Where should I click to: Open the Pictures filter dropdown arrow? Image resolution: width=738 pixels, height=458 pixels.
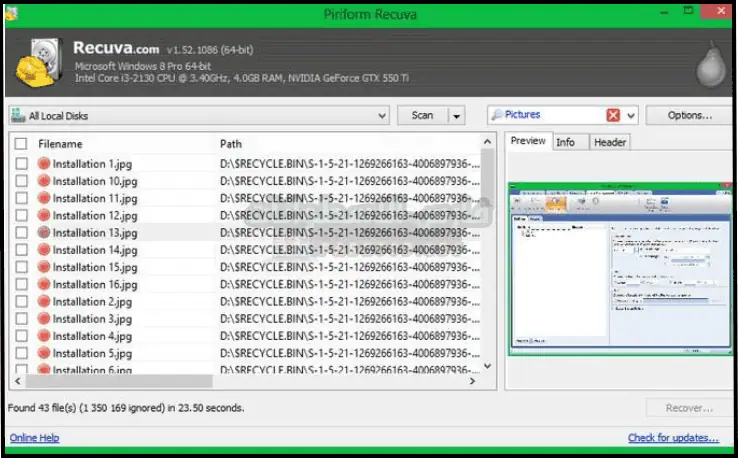coord(631,116)
